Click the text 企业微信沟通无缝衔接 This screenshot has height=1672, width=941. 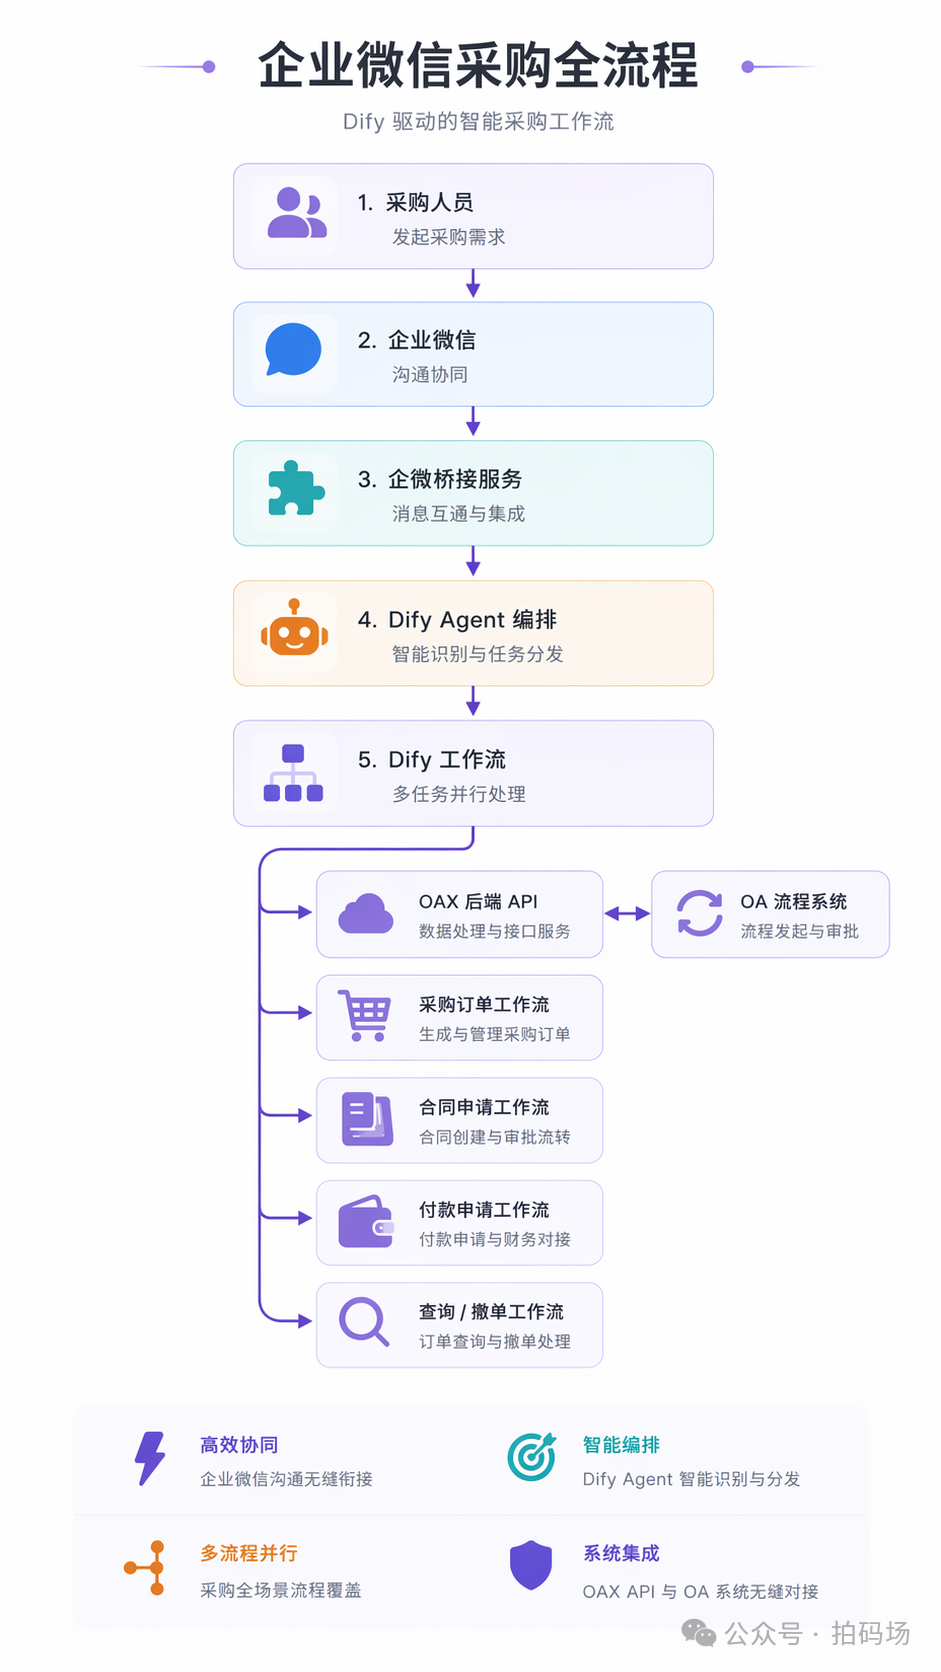click(x=286, y=1478)
